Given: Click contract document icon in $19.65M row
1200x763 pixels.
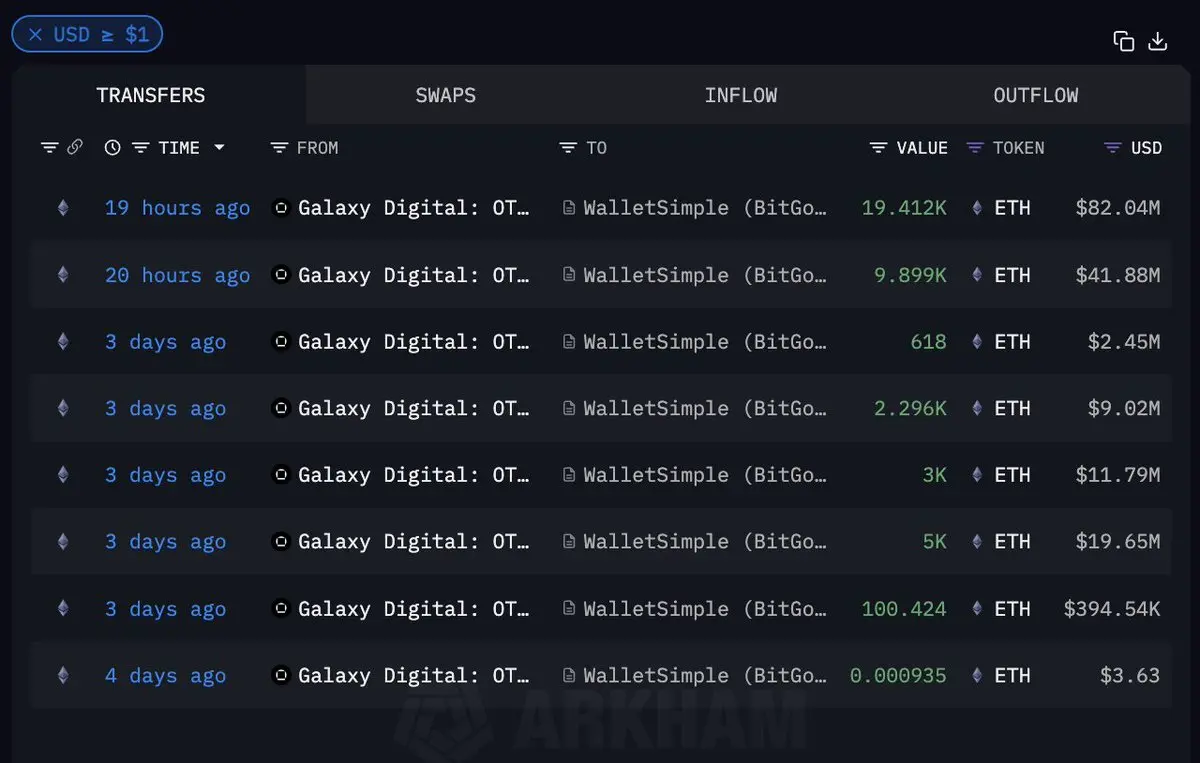Looking at the screenshot, I should [x=569, y=542].
